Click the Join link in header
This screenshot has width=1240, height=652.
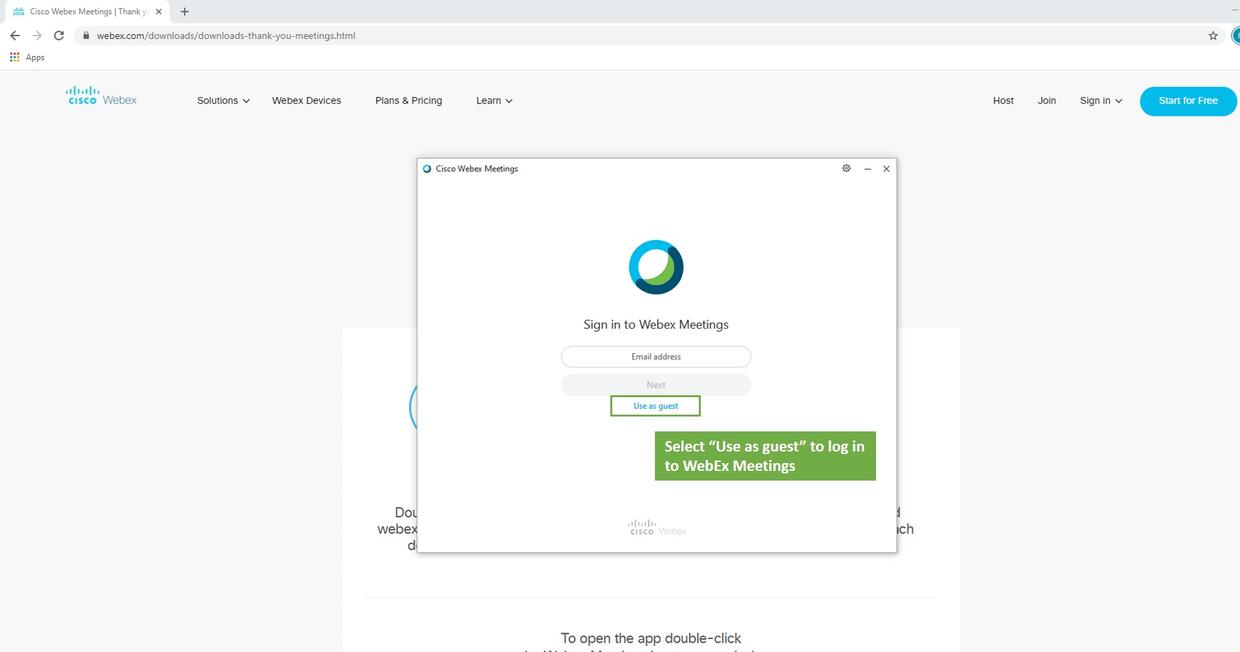tap(1046, 101)
